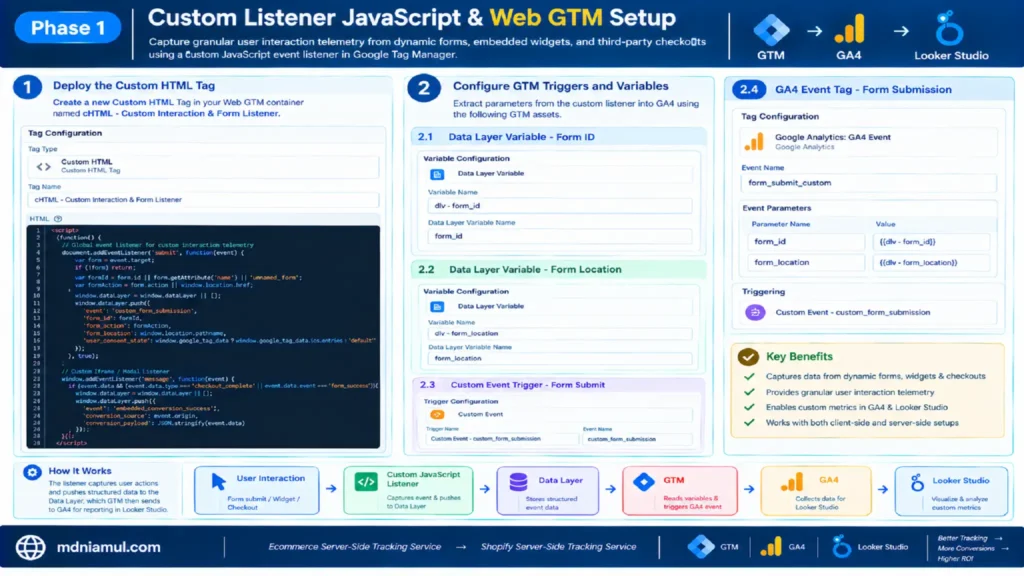The width and height of the screenshot is (1024, 576).
Task: Click the '2.2 Data Layer Variable - Form Location' header
Action: point(560,270)
